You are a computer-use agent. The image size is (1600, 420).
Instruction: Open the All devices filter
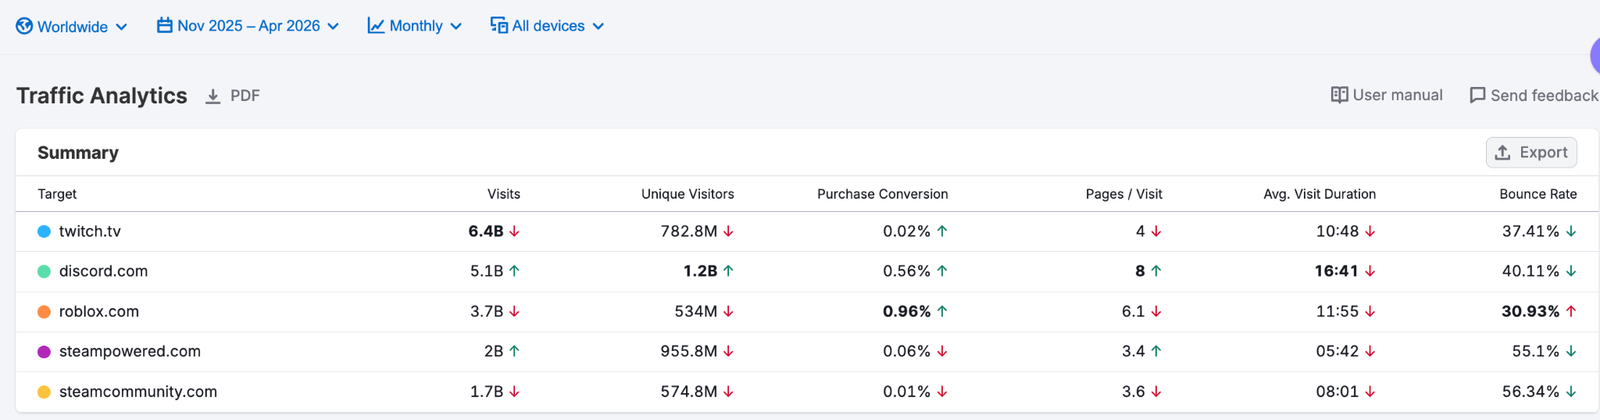click(547, 26)
